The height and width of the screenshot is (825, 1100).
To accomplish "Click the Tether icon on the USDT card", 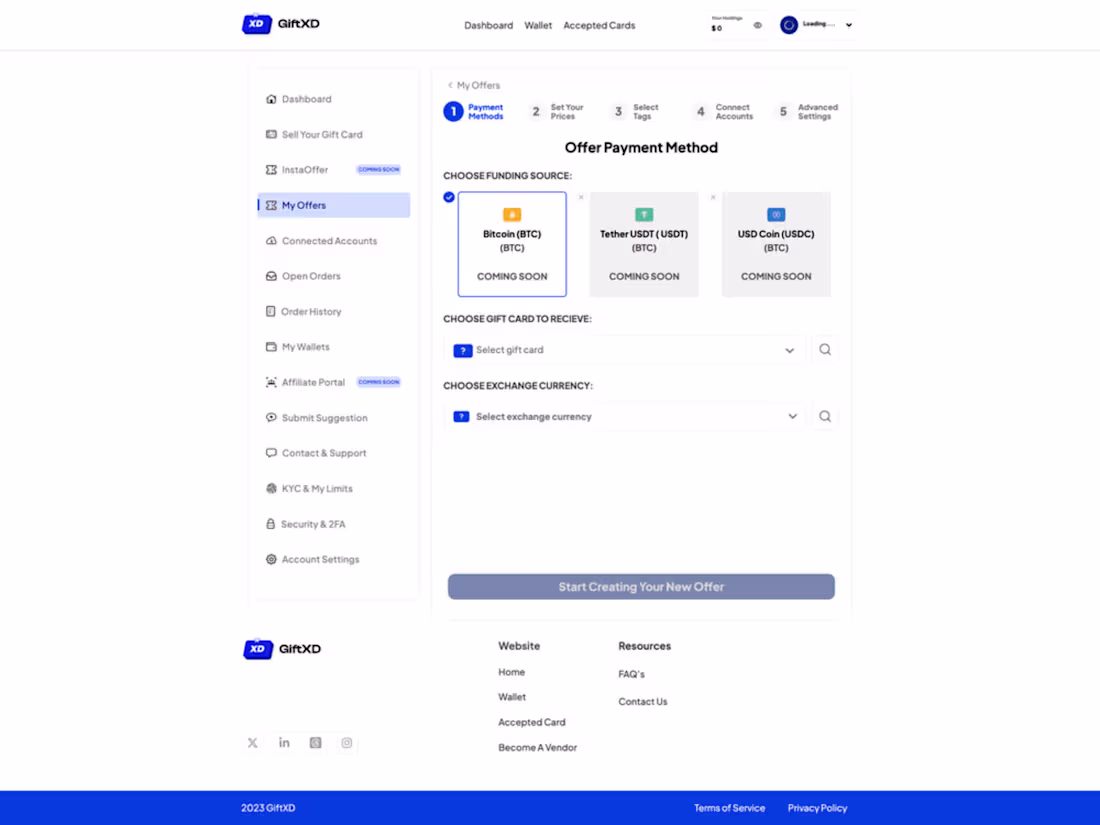I will coord(644,214).
